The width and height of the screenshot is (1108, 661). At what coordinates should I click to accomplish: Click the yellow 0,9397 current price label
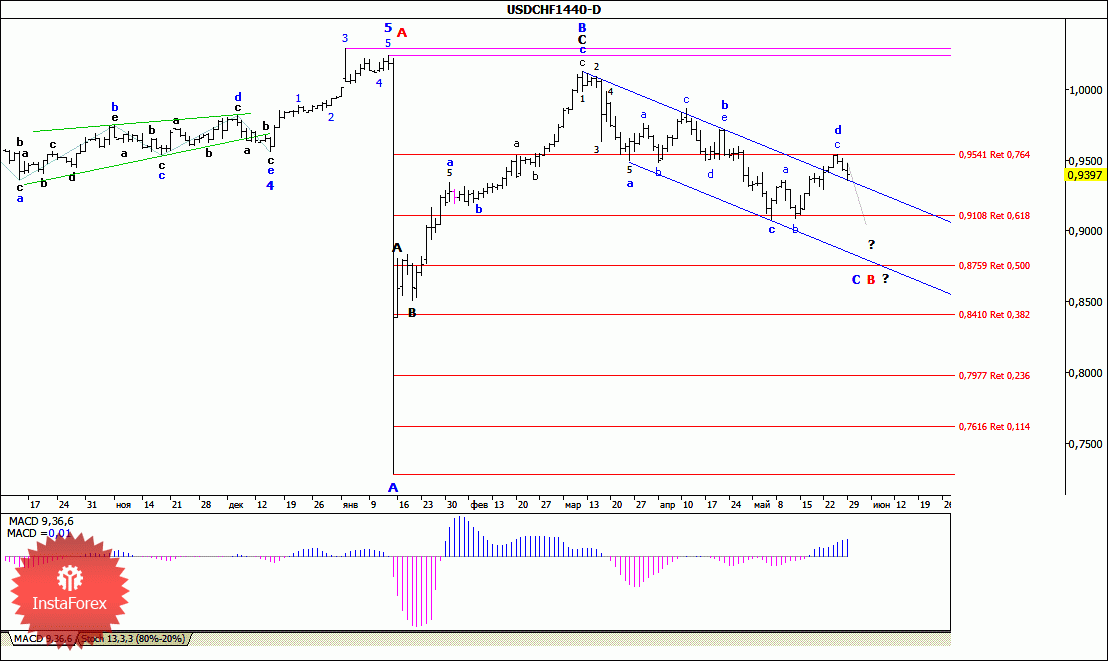click(1084, 175)
